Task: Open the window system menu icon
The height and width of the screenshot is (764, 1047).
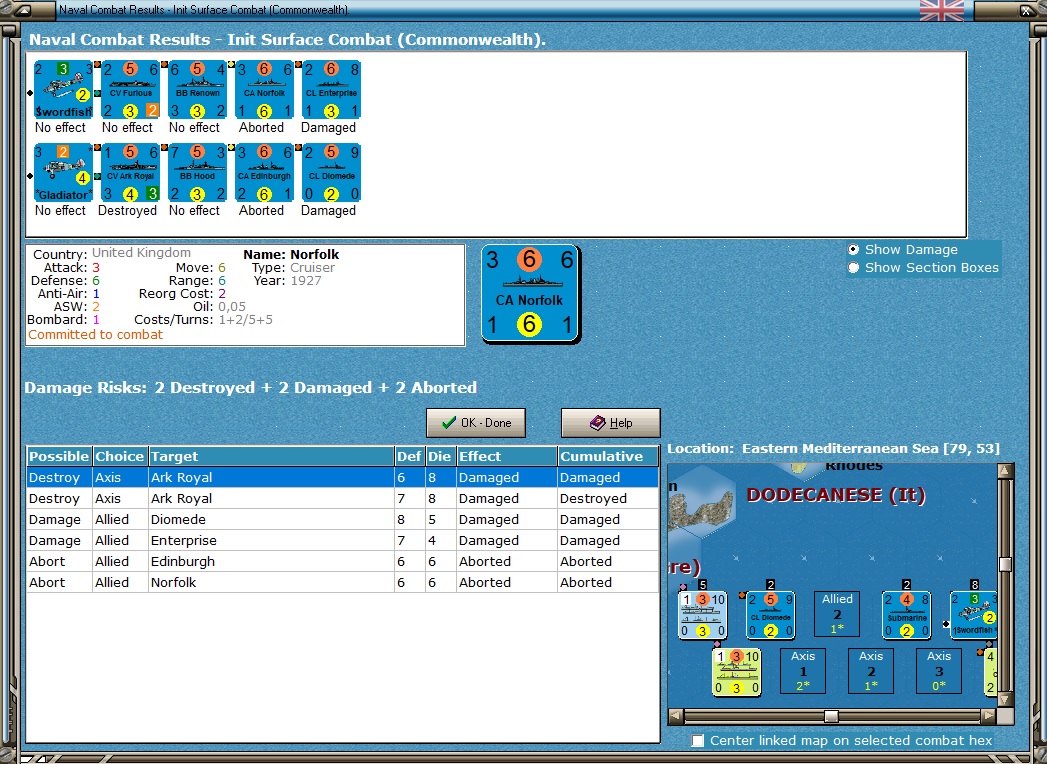Action: click(22, 10)
